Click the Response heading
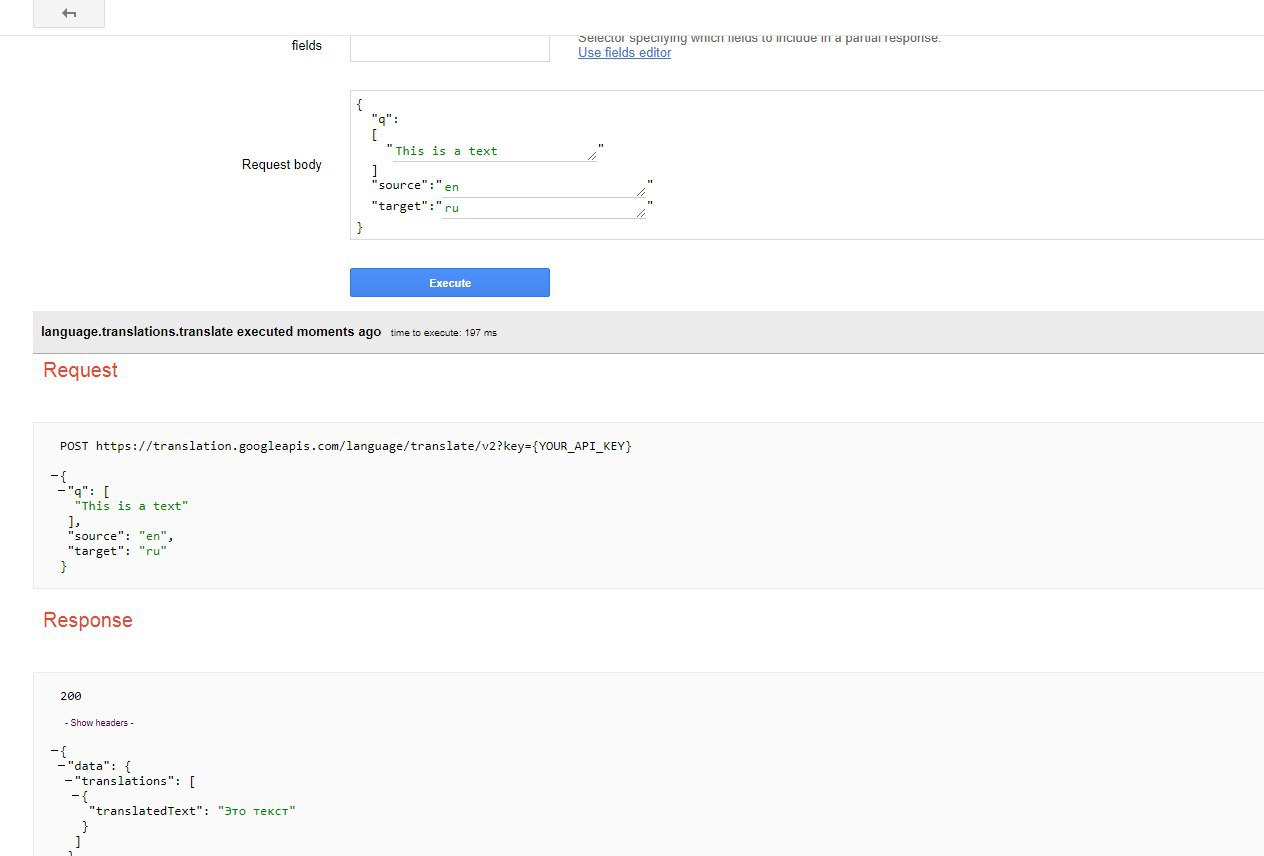Screen dimensions: 1264x856 pos(88,620)
